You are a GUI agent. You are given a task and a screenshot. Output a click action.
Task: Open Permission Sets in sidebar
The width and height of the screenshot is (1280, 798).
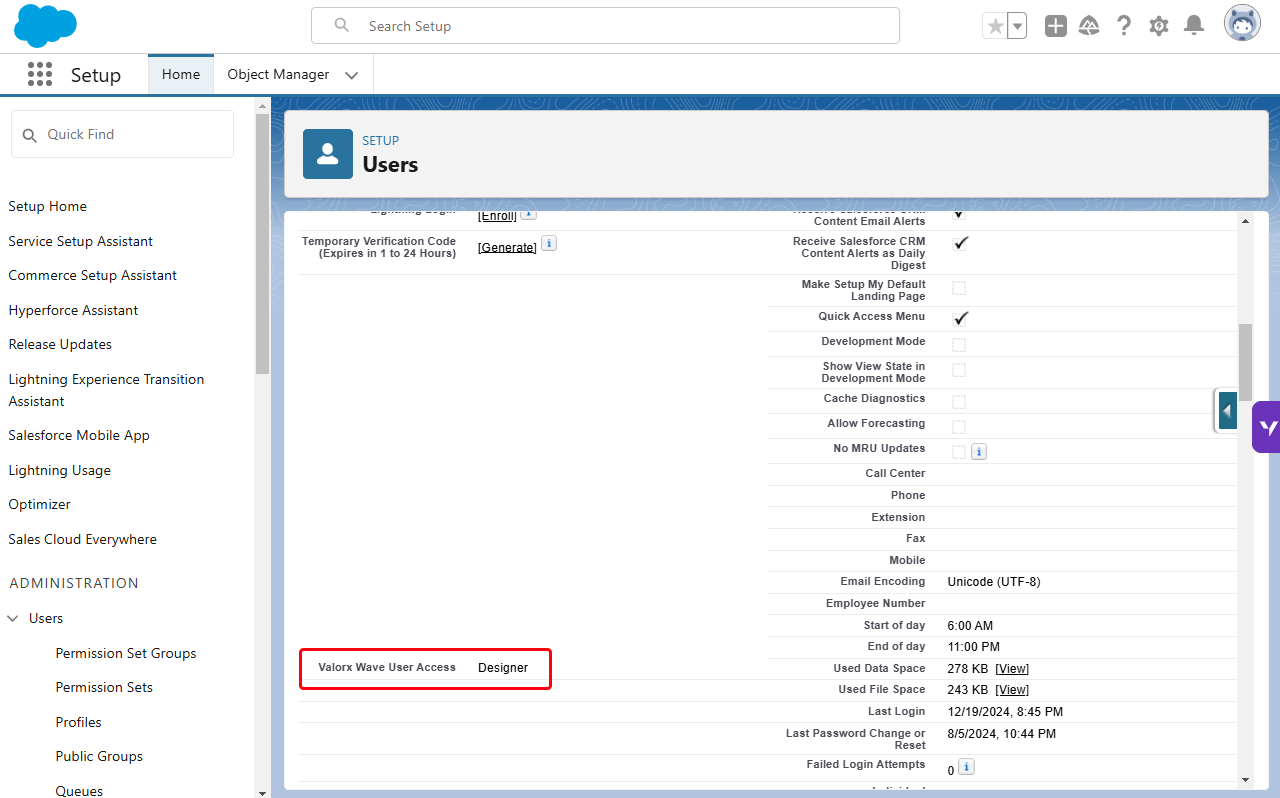pyautogui.click(x=104, y=687)
